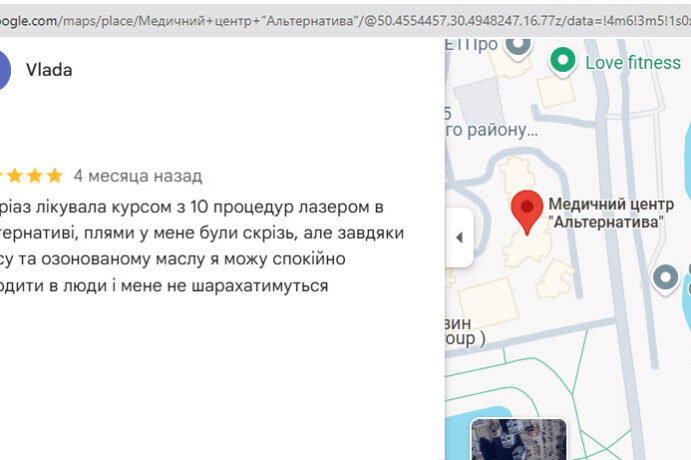Image resolution: width=691 pixels, height=460 pixels.
Task: Open reviewer Vlada's profile avatar
Action: [4, 70]
